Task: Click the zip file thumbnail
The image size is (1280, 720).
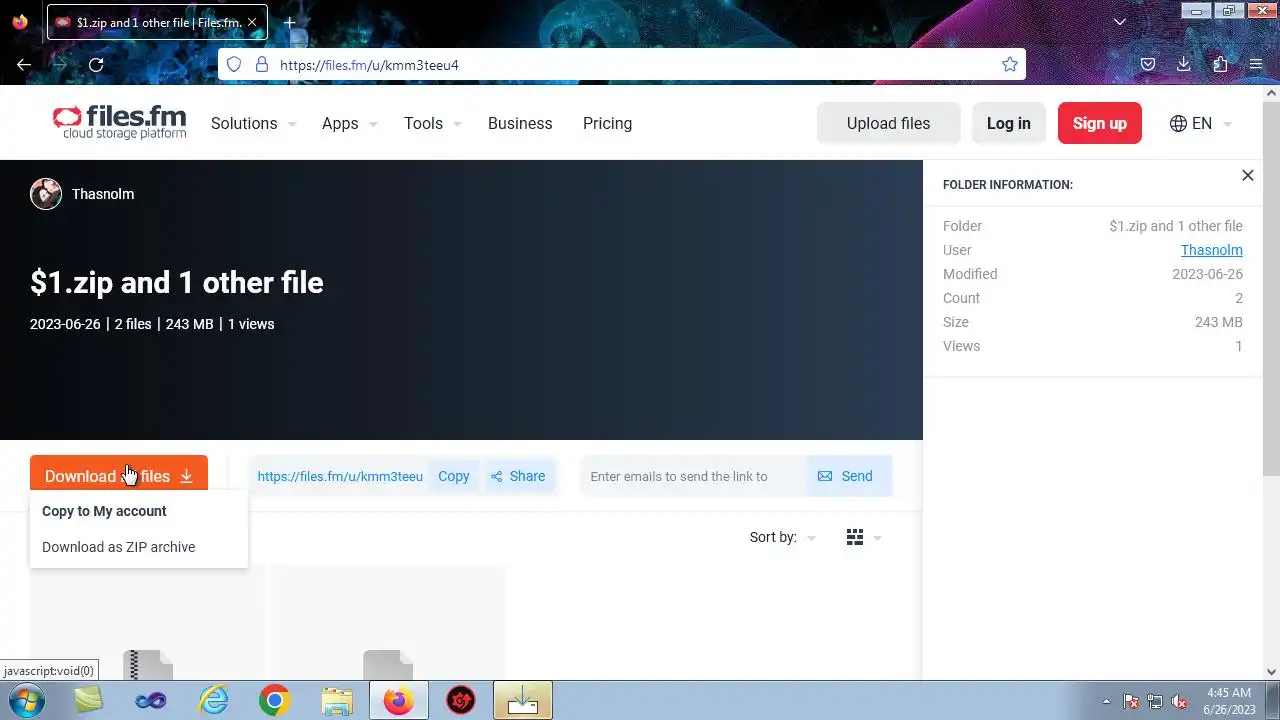Action: pos(148,623)
